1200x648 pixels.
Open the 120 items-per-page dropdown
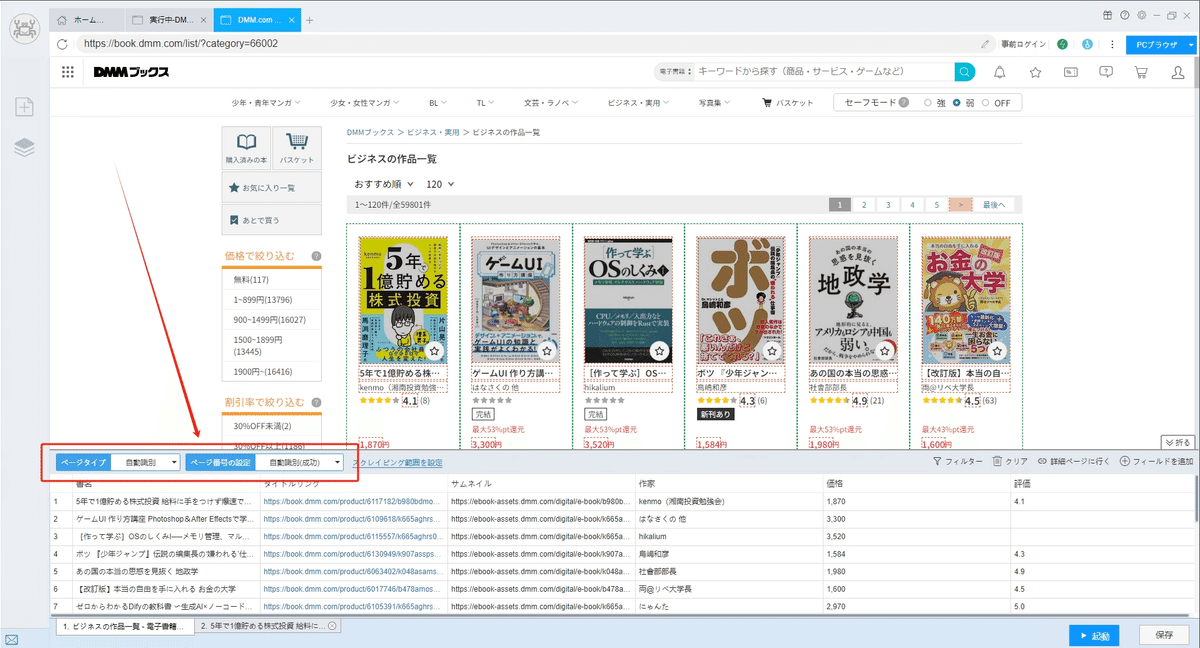coord(440,184)
